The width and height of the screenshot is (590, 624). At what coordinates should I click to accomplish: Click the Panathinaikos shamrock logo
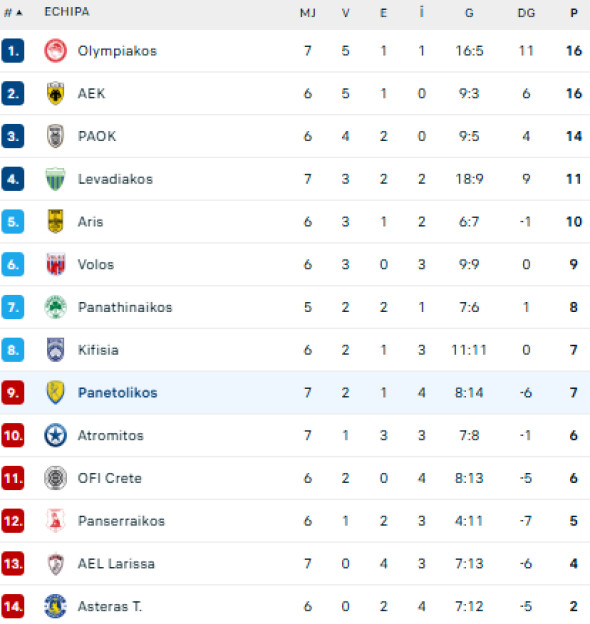[x=55, y=307]
